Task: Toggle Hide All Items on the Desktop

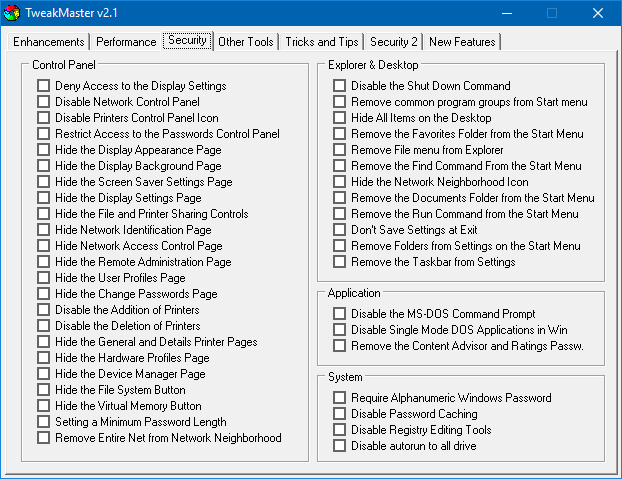Action: (x=340, y=118)
